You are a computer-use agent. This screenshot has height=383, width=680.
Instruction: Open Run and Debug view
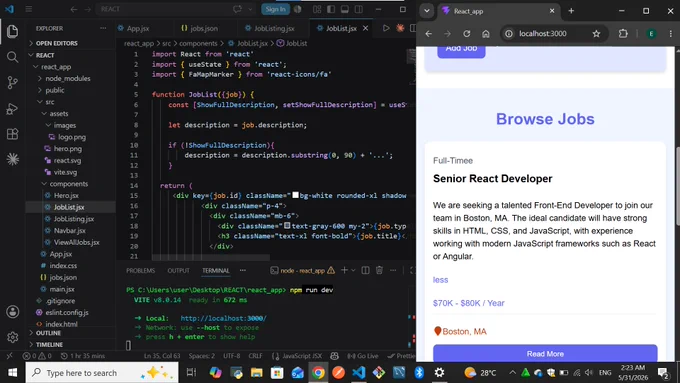click(13, 108)
